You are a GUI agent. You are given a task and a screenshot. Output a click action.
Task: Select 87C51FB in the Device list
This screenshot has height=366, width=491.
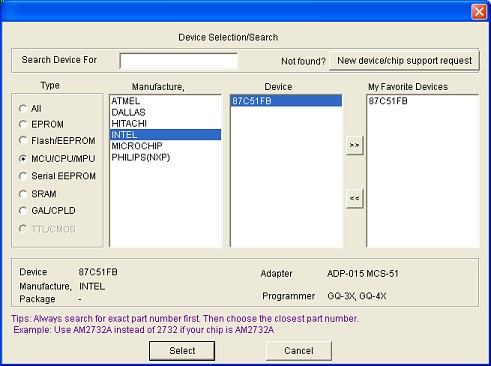[x=286, y=101]
